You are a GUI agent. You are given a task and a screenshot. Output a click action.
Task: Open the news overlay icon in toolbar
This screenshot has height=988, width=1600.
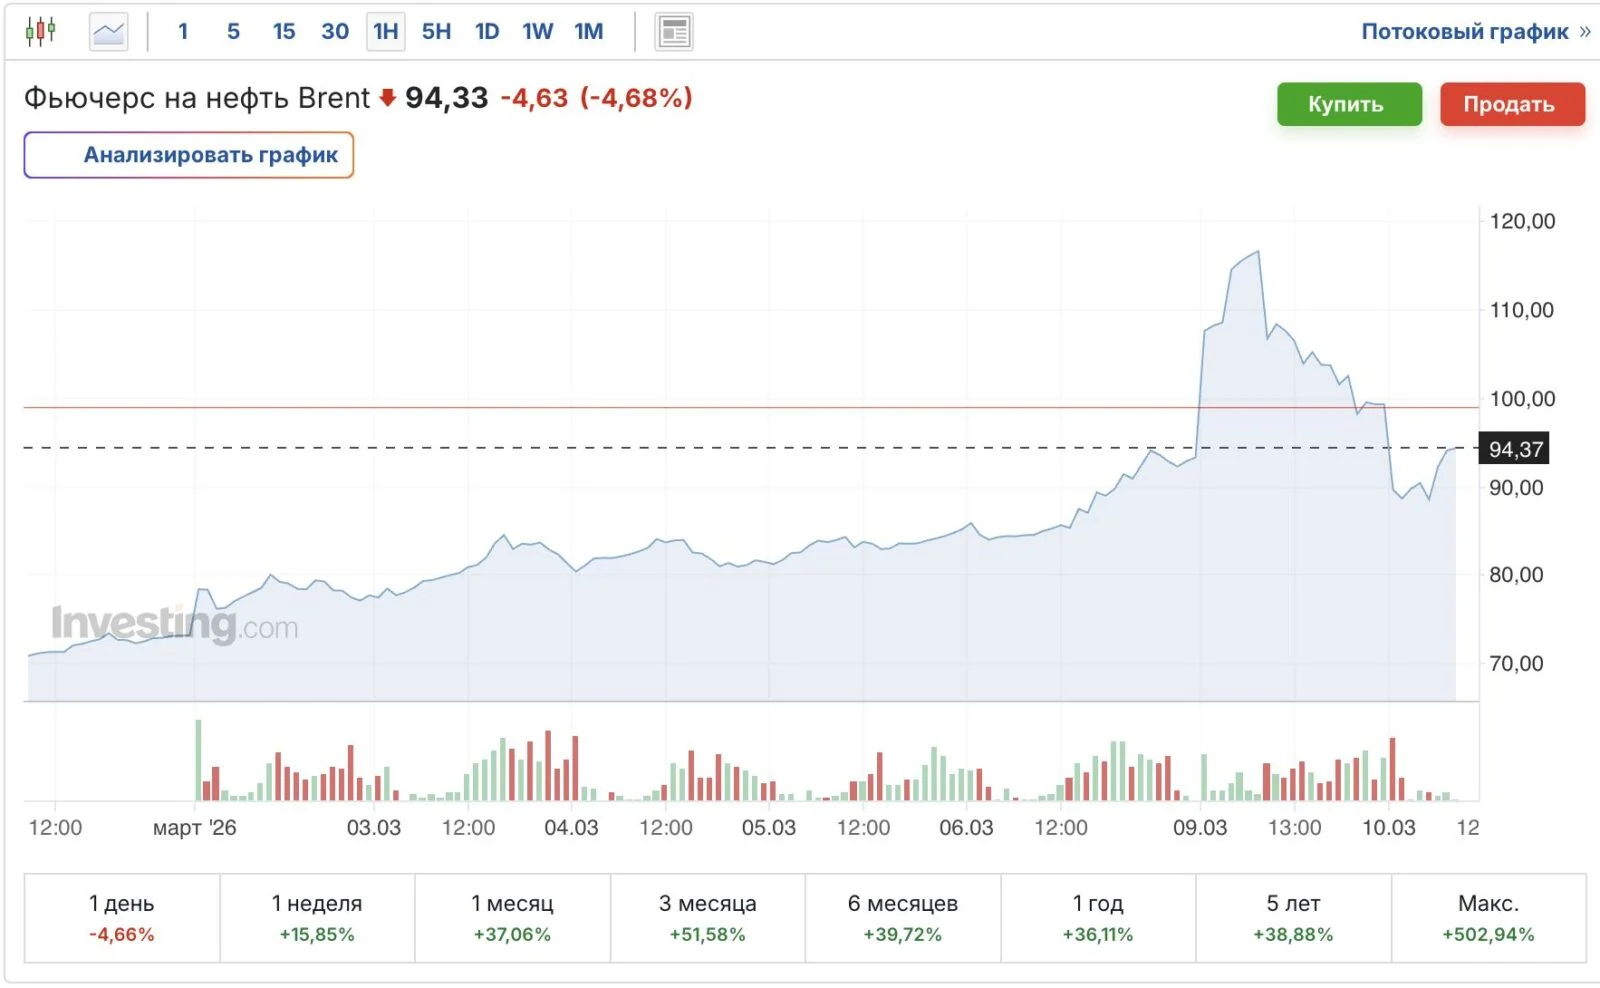point(674,32)
